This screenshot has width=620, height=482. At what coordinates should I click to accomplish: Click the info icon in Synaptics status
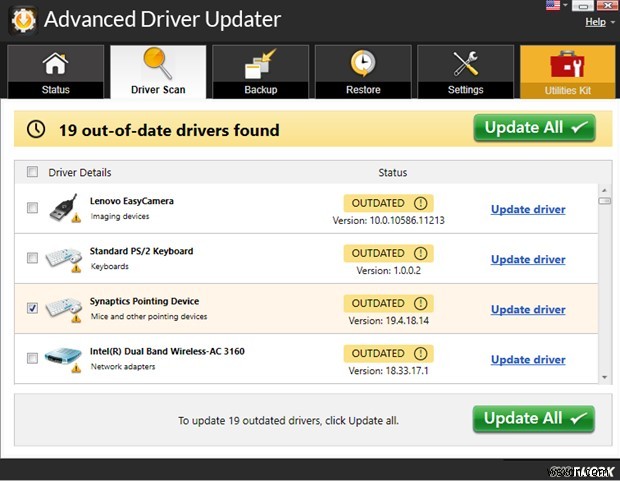point(420,303)
